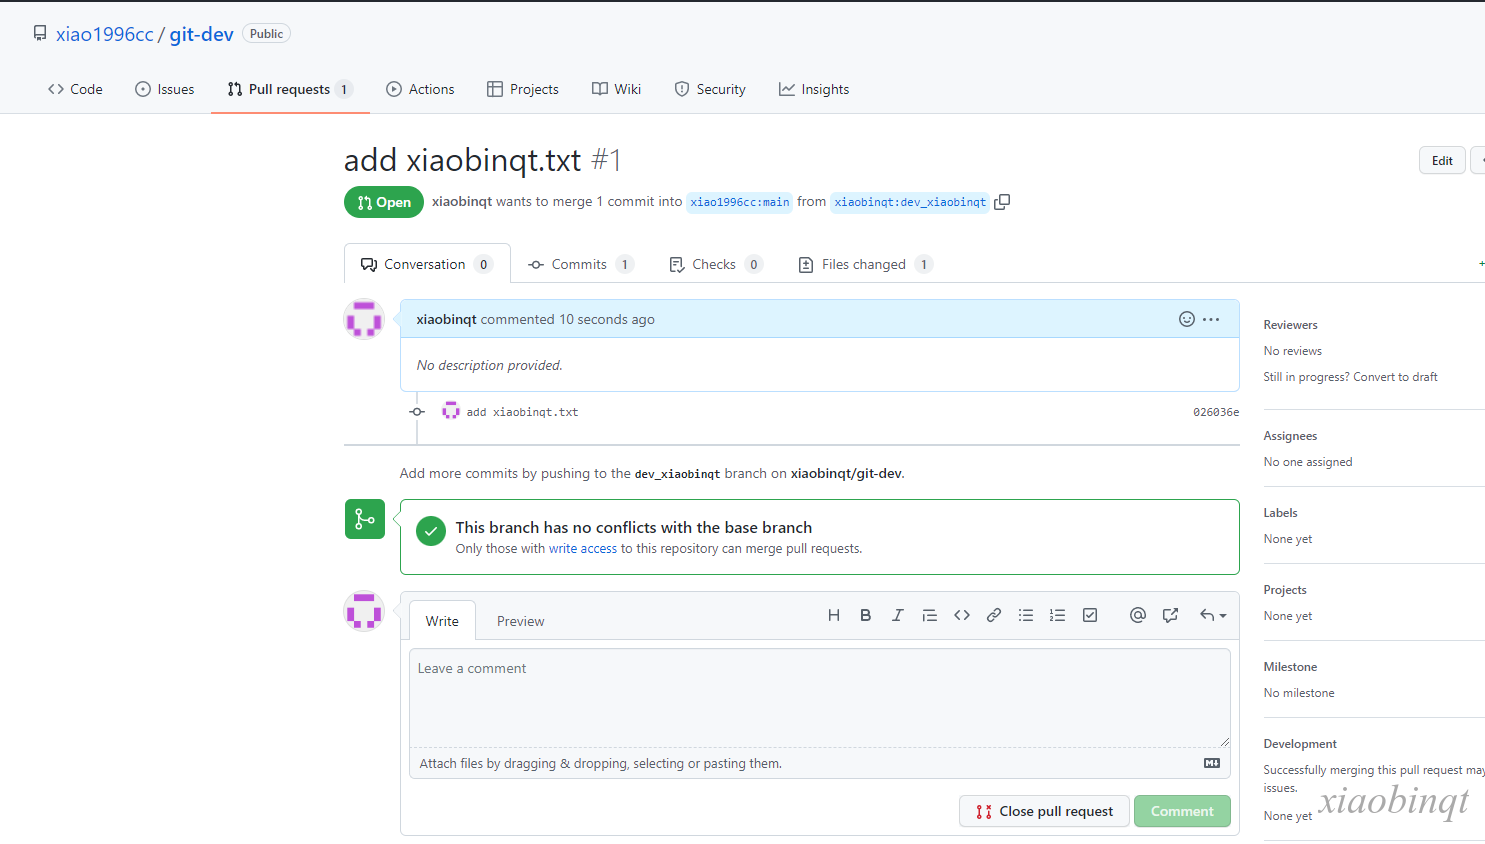
Task: Click Convert to draft link
Action: (x=1395, y=377)
